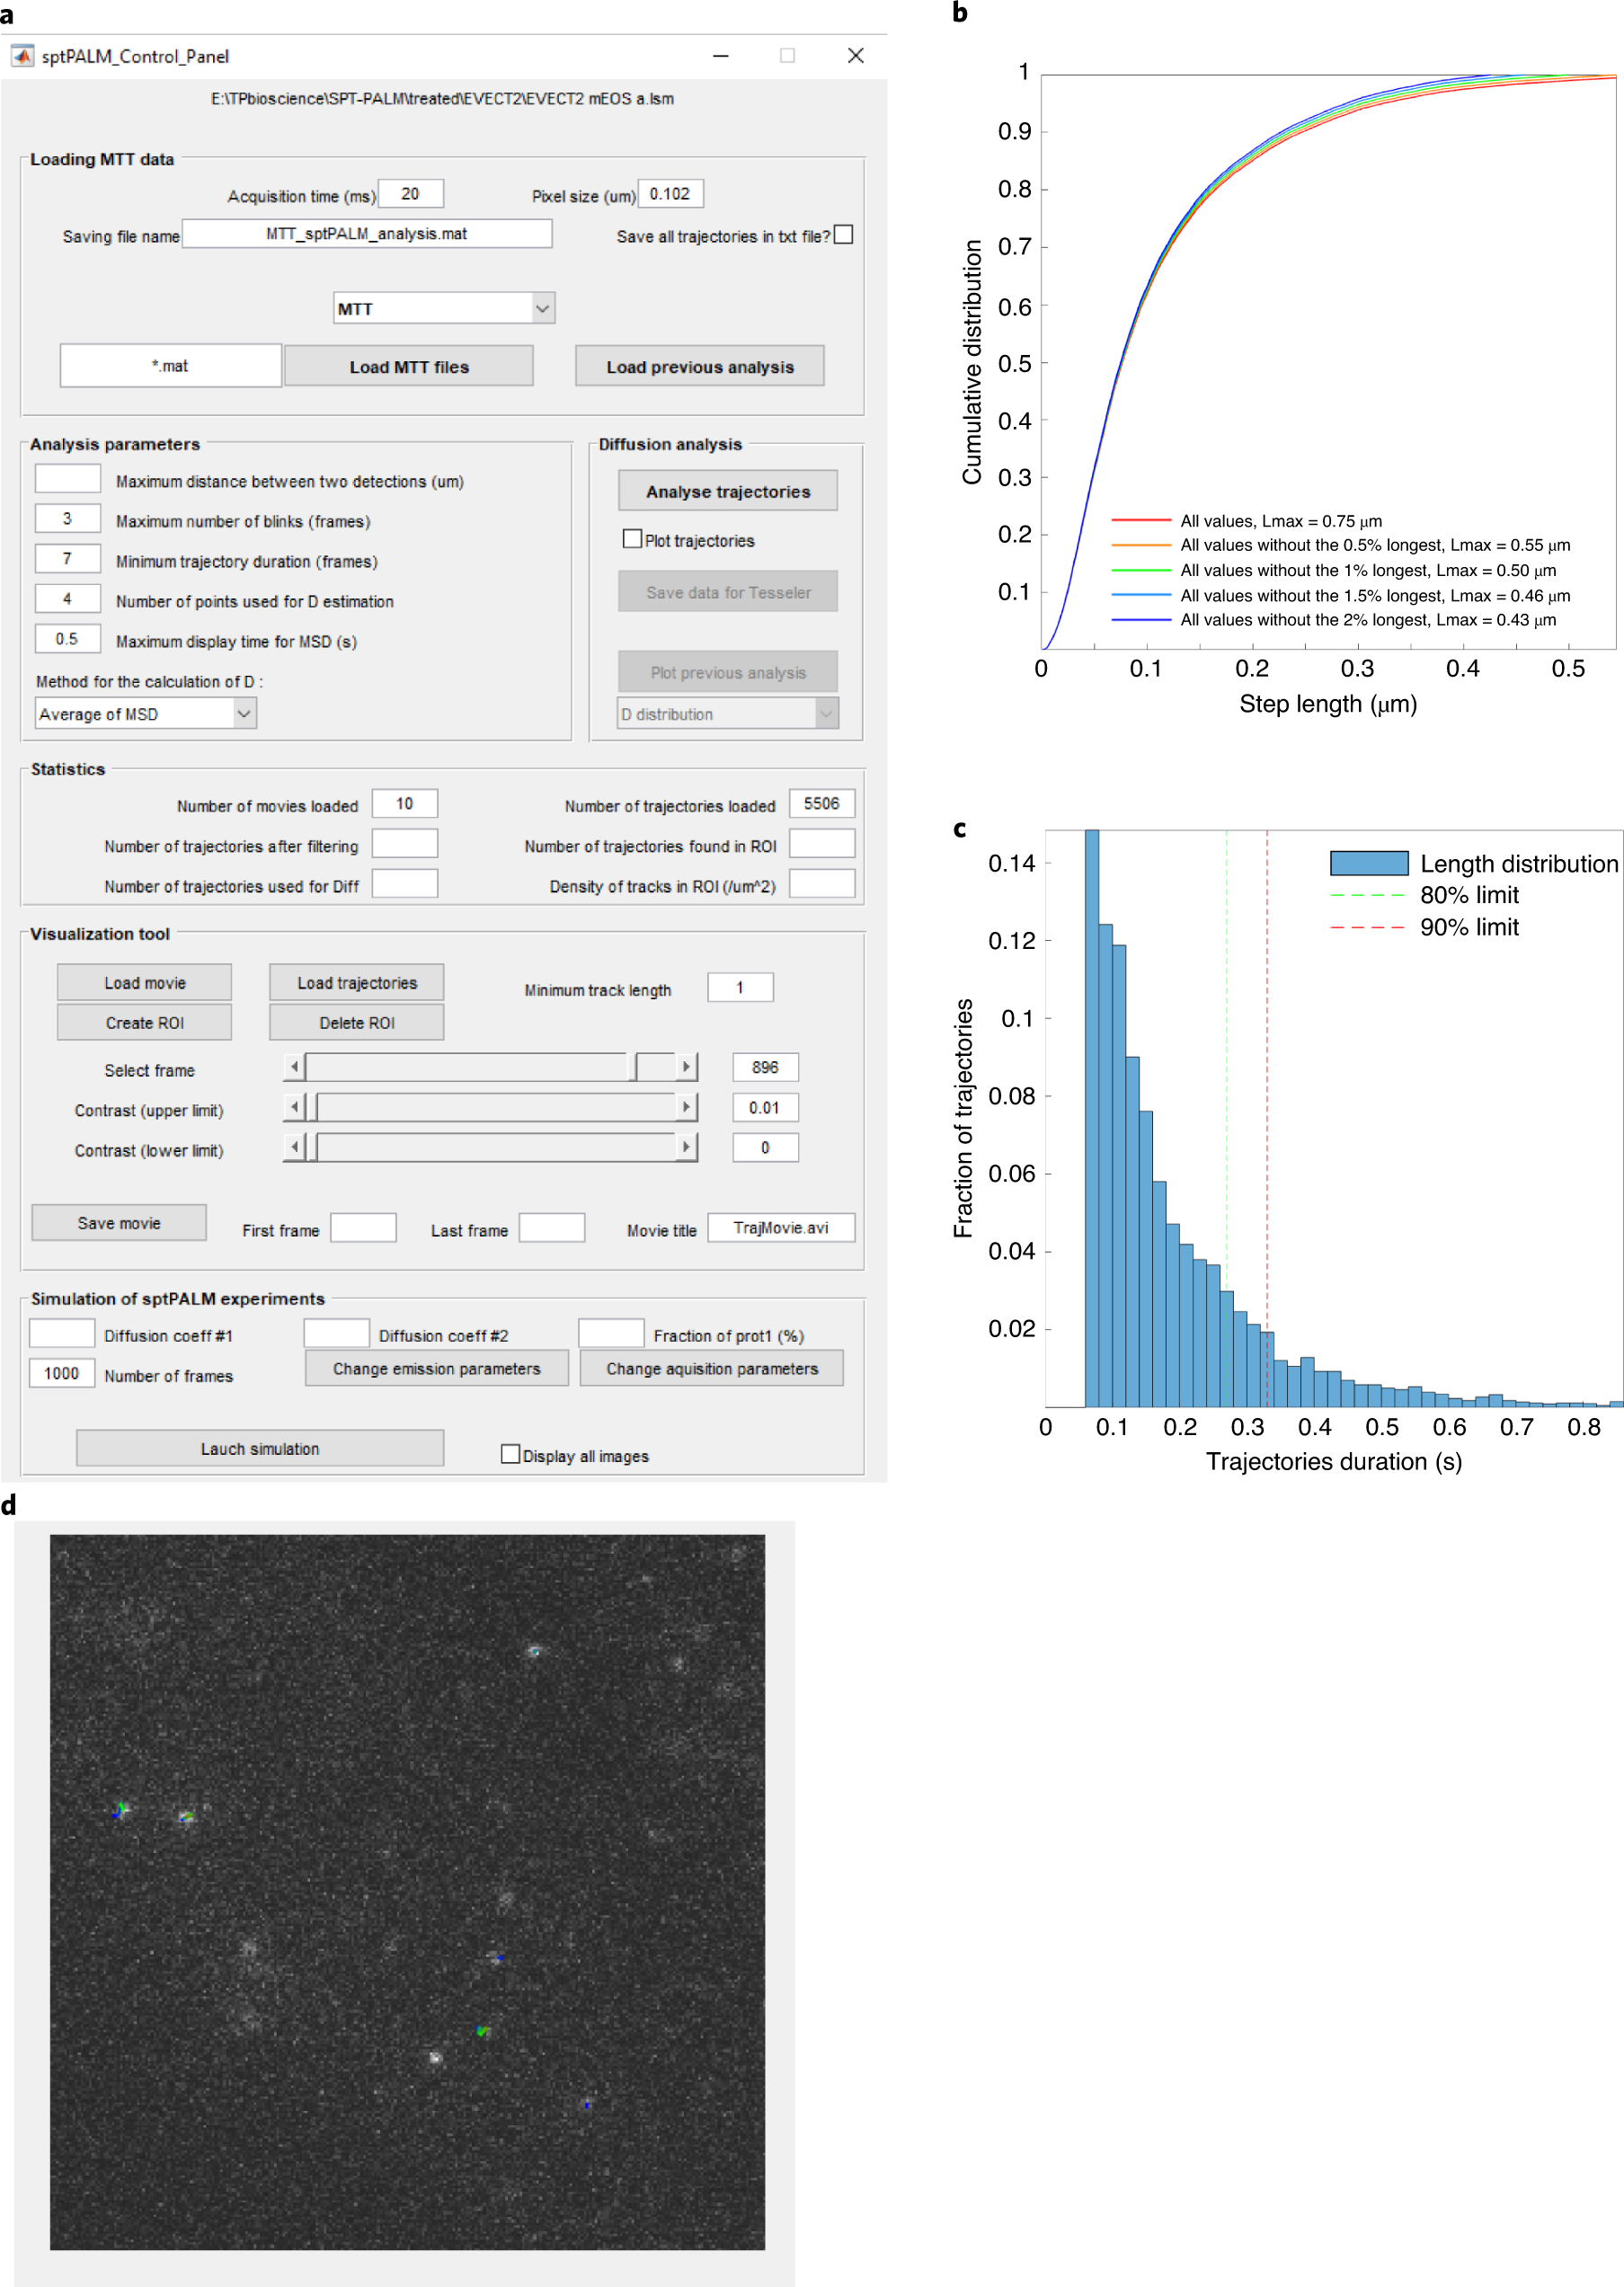The image size is (1624, 2287).
Task: Click Contrast upper limit value field 0.01
Action: click(x=765, y=1108)
